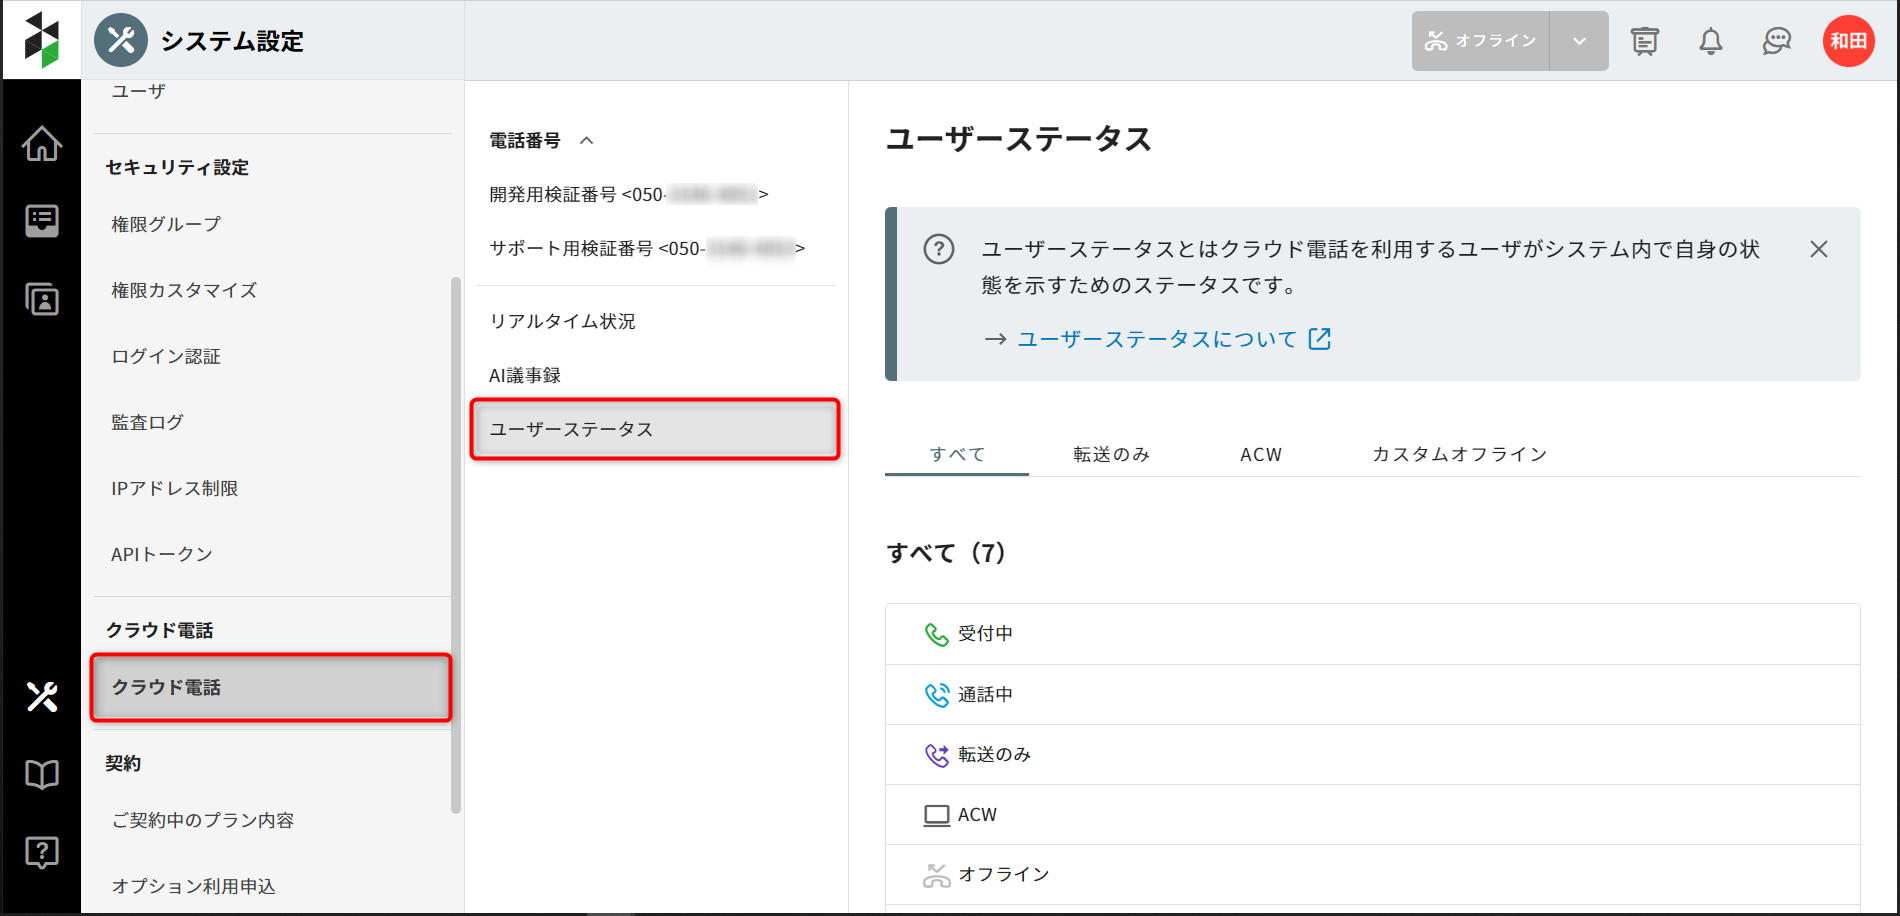Screen dimensions: 1900x916
Task: Switch to the 転送のみ tab
Action: pyautogui.click(x=1111, y=454)
